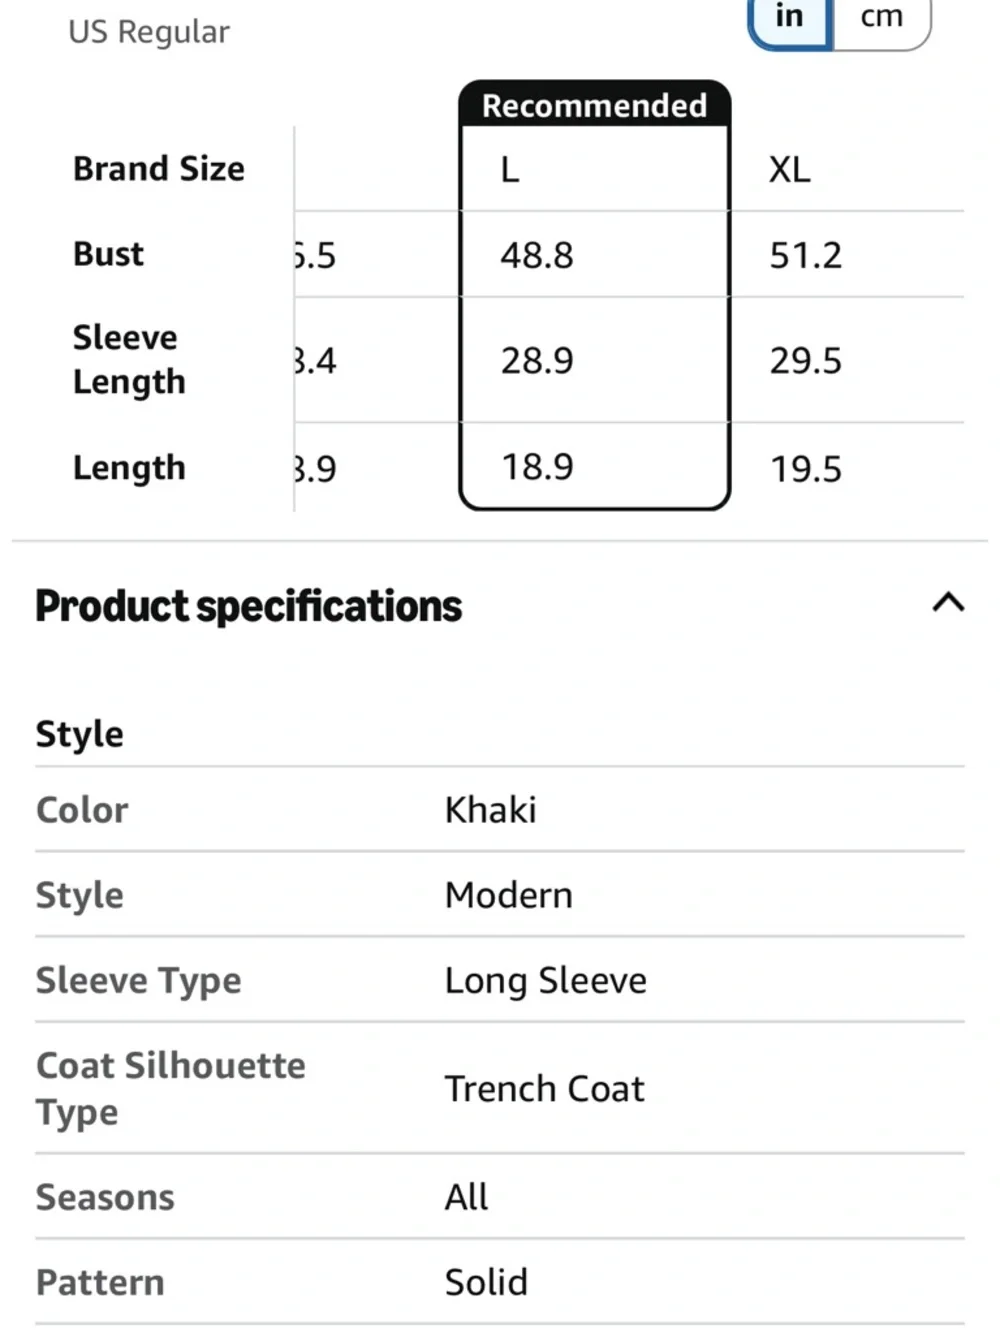Click the Color row showing Khaki

(500, 810)
